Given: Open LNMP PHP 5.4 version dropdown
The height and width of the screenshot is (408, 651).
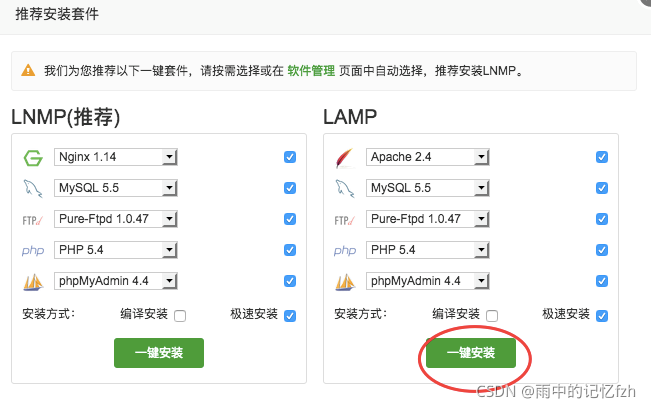Looking at the screenshot, I should point(116,250).
